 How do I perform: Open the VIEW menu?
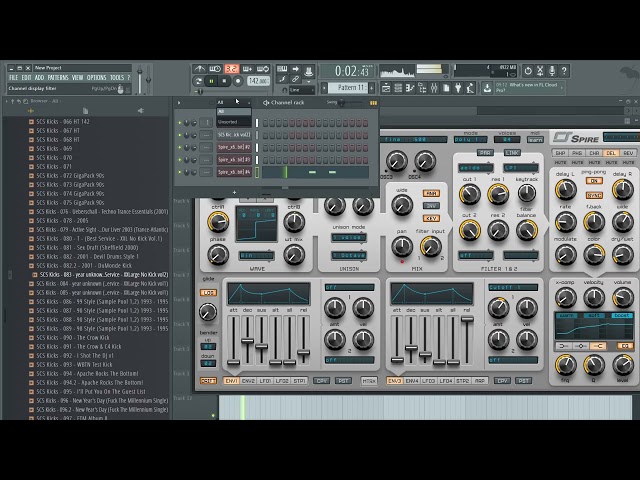click(x=77, y=78)
